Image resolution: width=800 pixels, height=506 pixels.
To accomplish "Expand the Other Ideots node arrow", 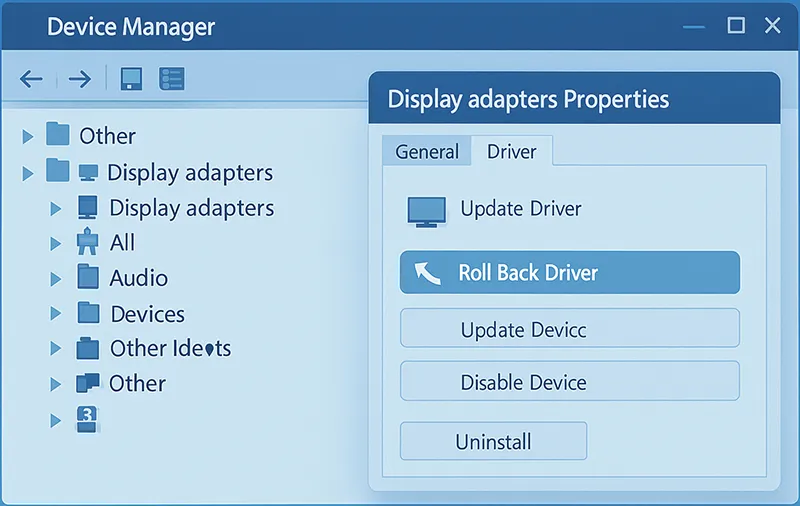I will click(56, 349).
